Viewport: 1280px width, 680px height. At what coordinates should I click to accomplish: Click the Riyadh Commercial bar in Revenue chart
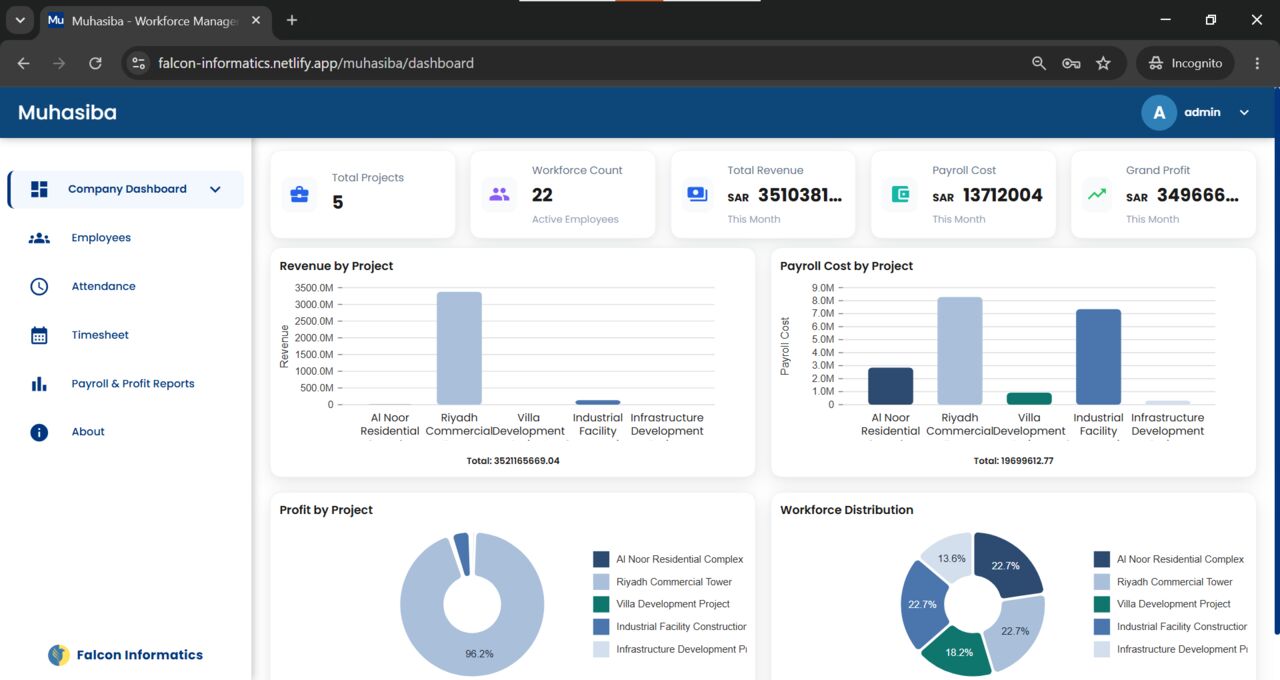click(x=459, y=348)
